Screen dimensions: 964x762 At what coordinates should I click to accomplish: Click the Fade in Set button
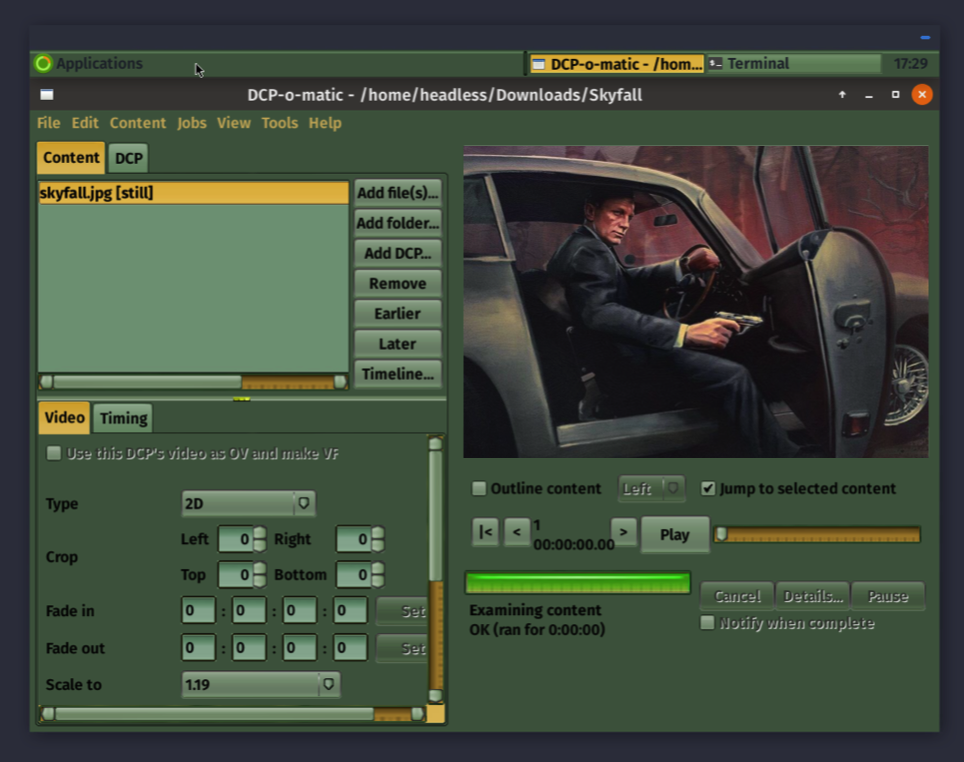point(403,611)
